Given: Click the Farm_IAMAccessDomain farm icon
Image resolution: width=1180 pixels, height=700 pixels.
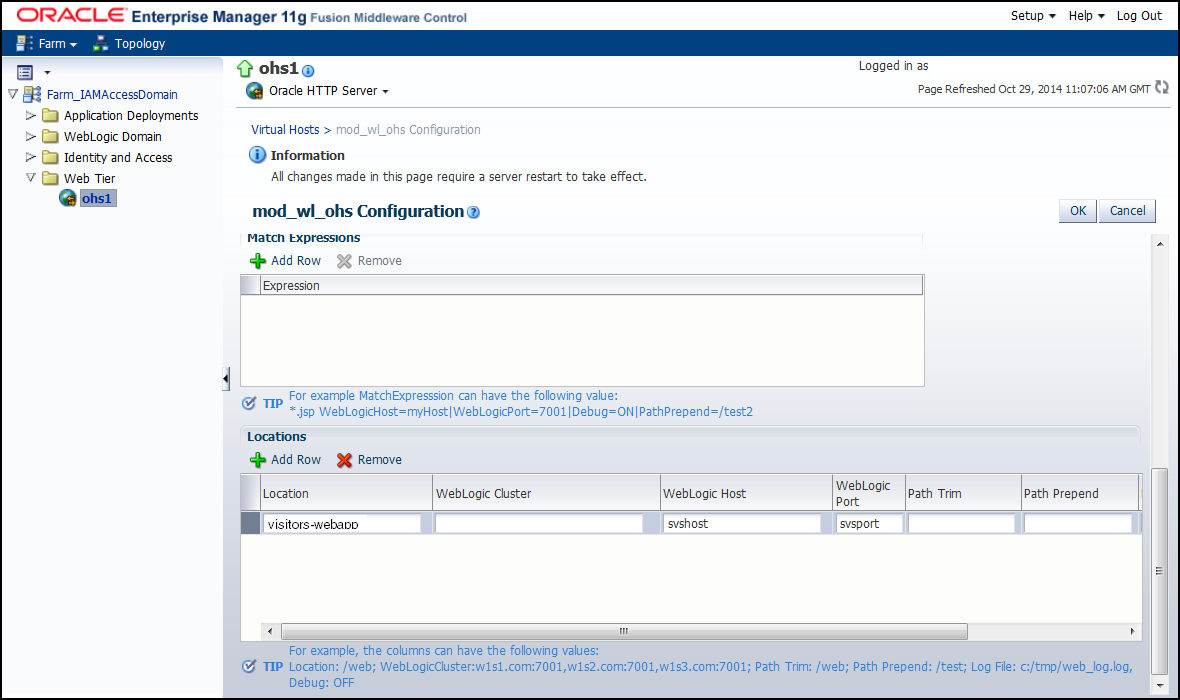Looking at the screenshot, I should tap(32, 94).
